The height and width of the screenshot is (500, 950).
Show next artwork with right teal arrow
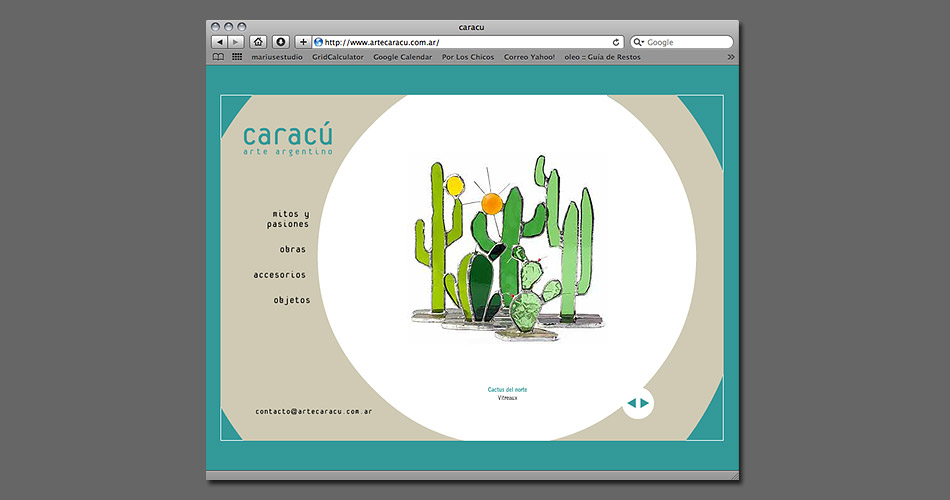tap(645, 403)
